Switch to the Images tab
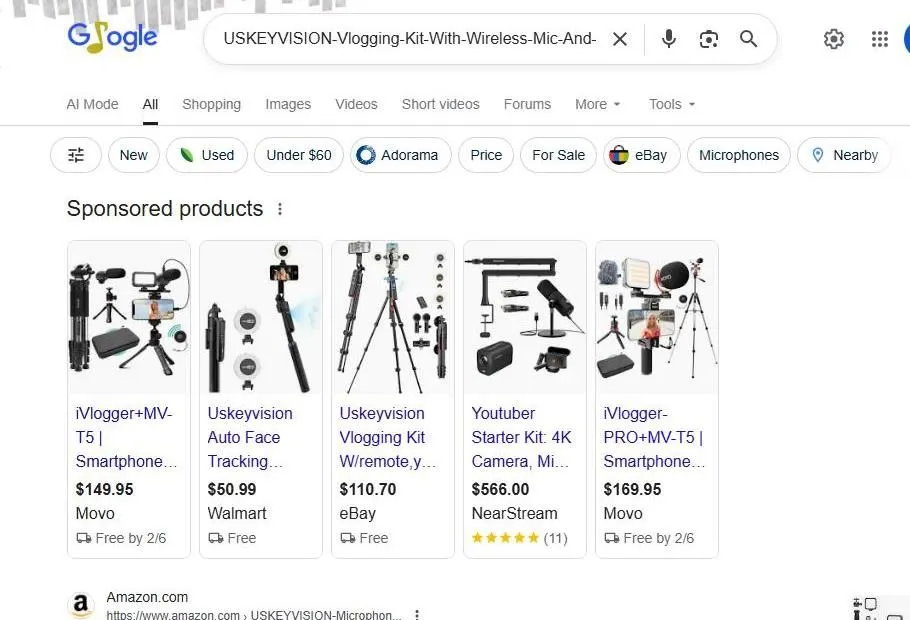The height and width of the screenshot is (620, 910). pos(288,104)
